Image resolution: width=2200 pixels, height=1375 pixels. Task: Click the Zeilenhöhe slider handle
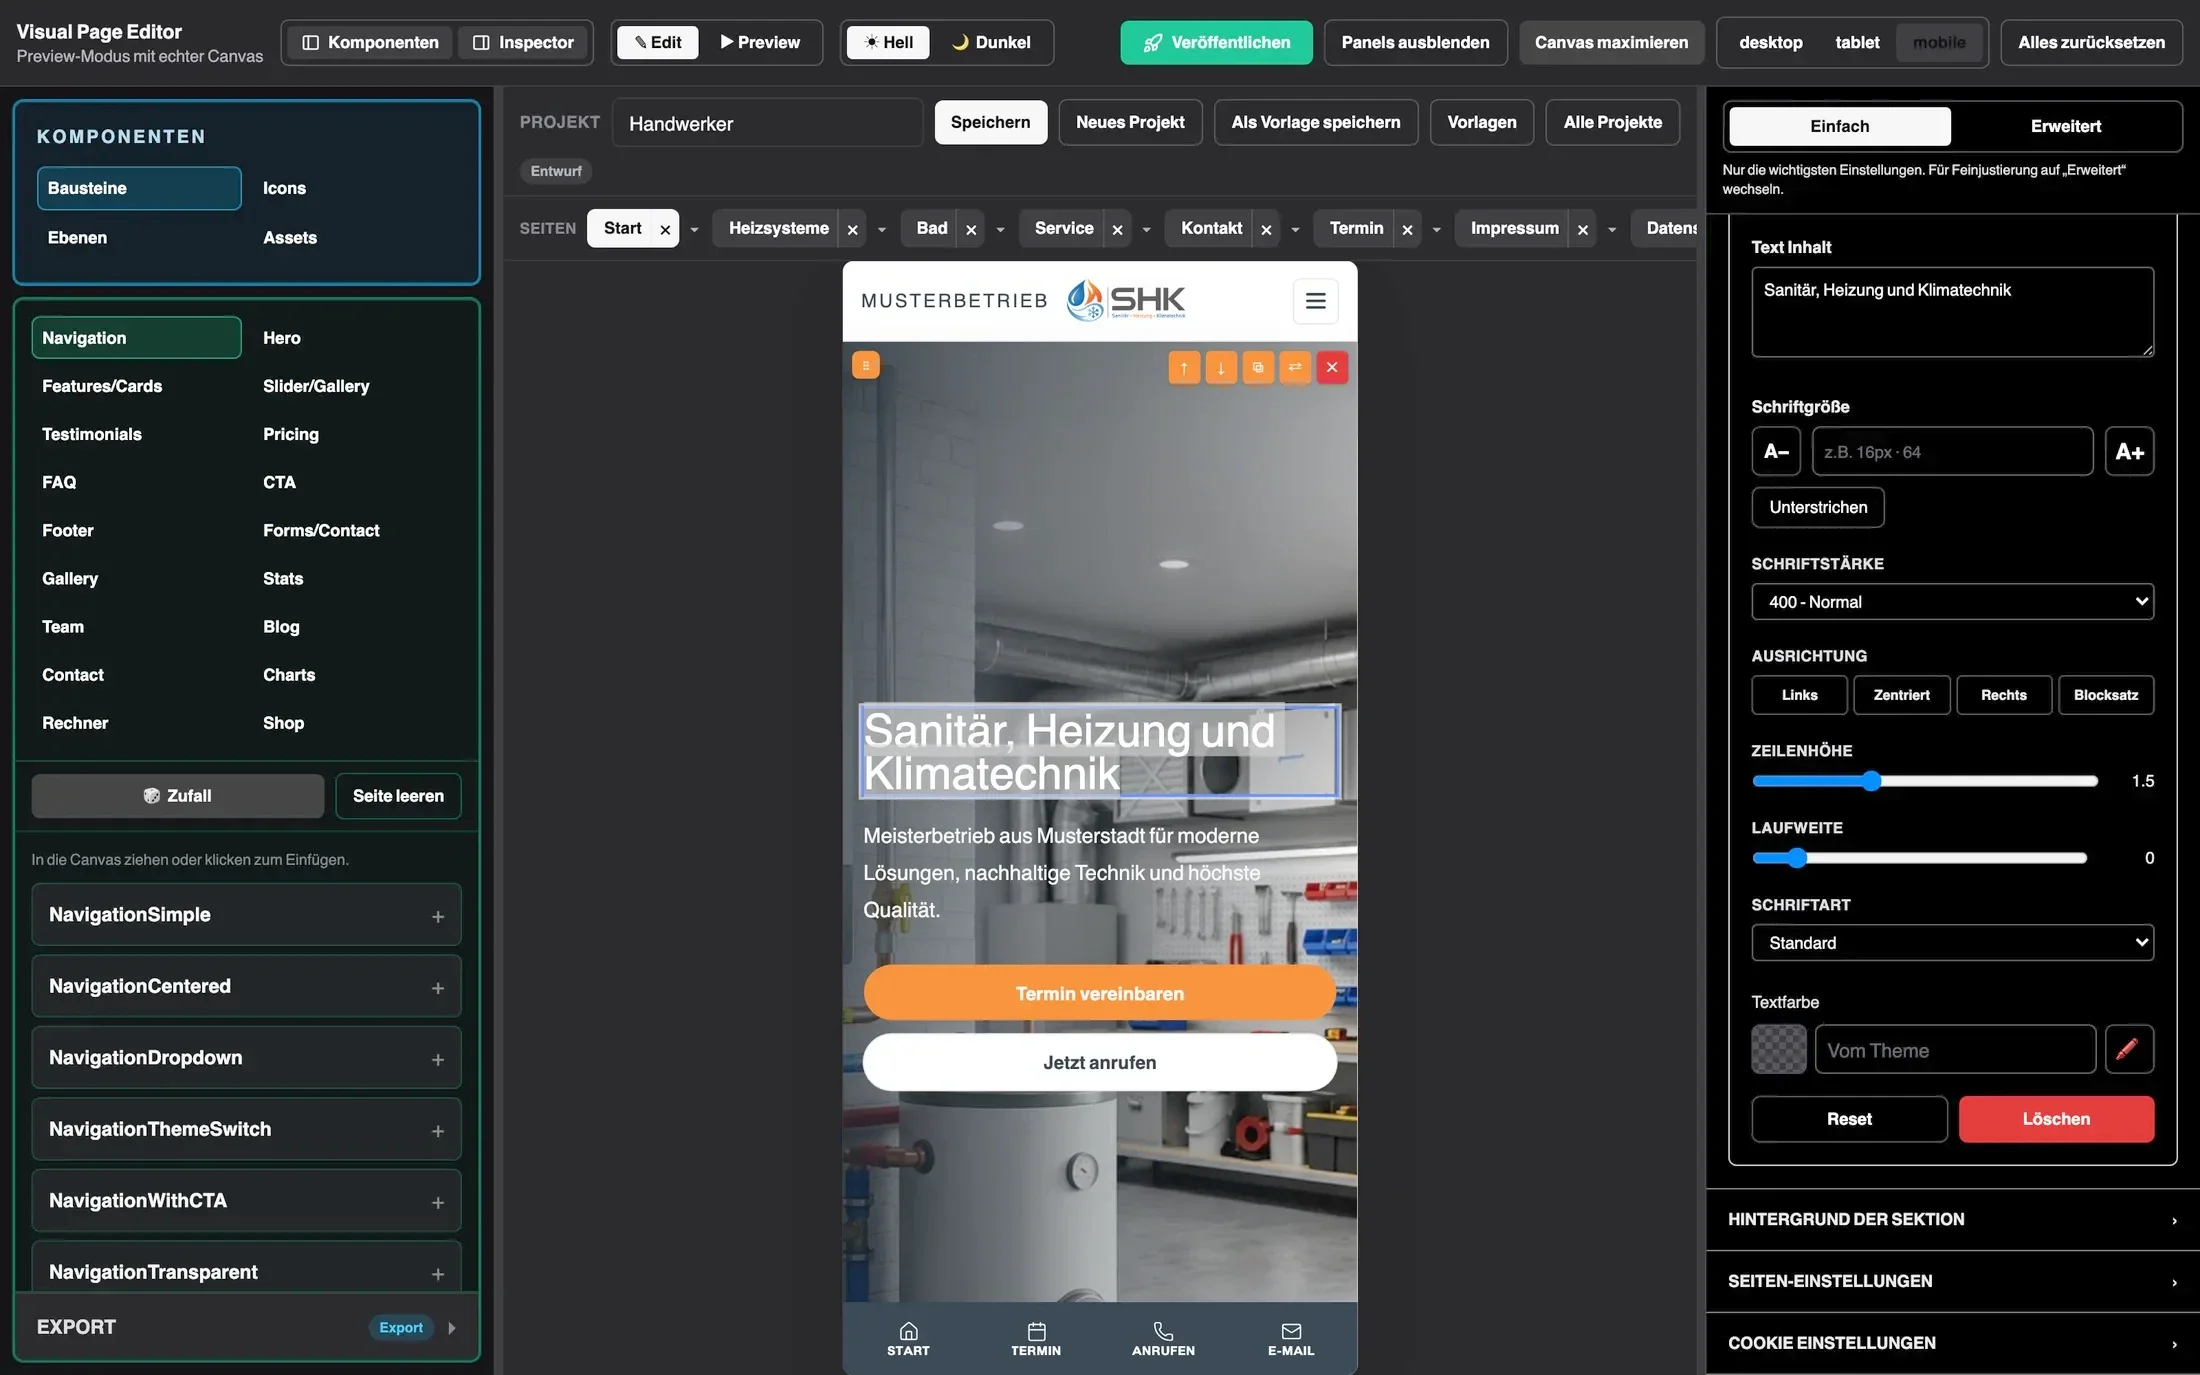[1871, 781]
